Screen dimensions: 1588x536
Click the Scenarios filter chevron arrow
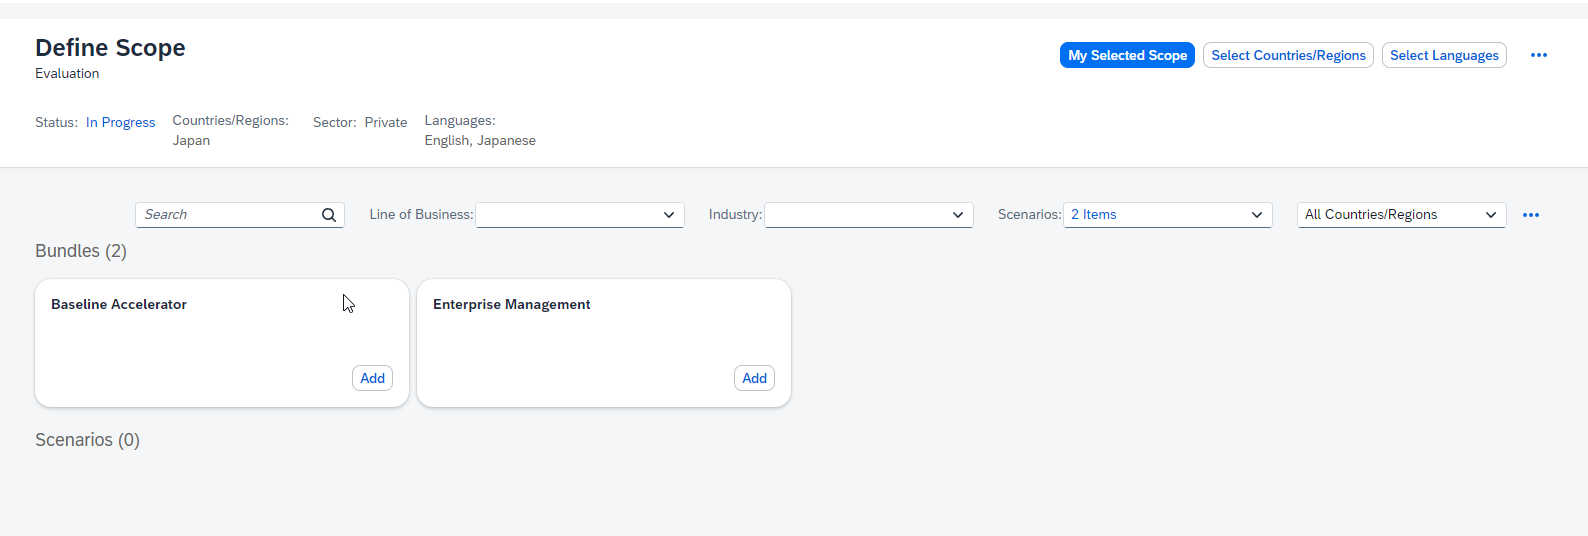(x=1256, y=215)
